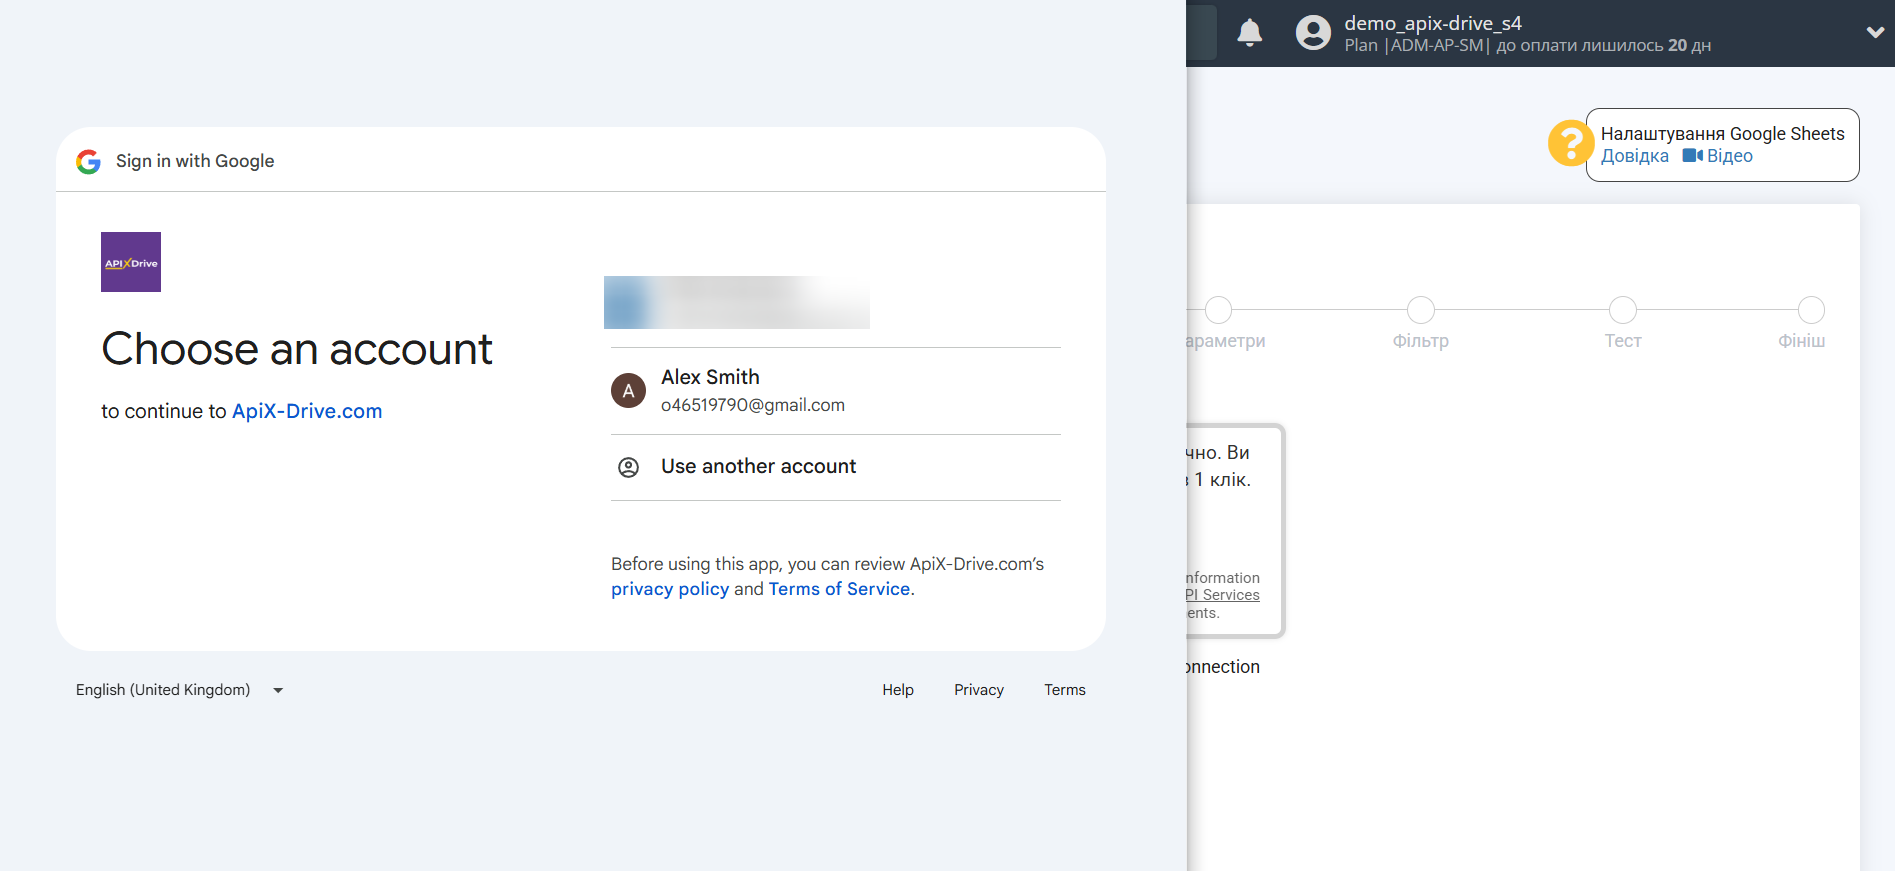Click the Фініш step circle marker
Viewport: 1895px width, 871px height.
[1811, 310]
